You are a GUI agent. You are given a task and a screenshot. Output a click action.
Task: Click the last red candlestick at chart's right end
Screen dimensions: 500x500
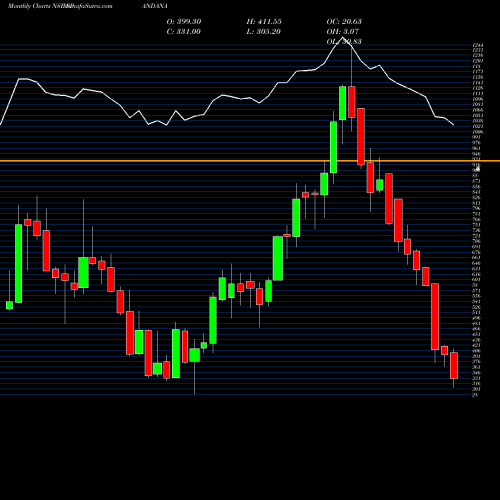pos(454,365)
